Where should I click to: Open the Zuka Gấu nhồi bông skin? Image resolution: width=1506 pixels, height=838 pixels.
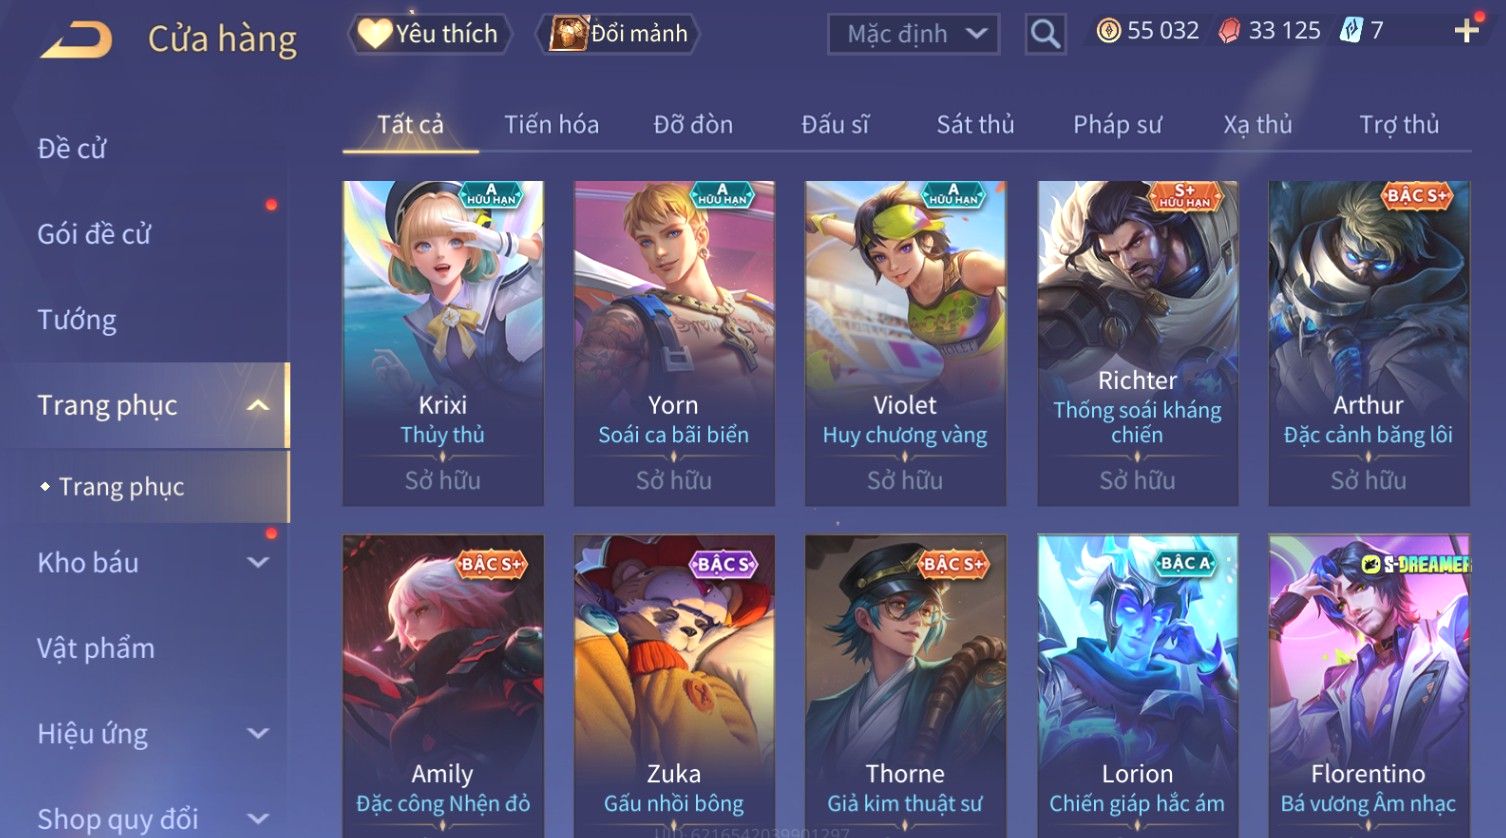tap(674, 684)
